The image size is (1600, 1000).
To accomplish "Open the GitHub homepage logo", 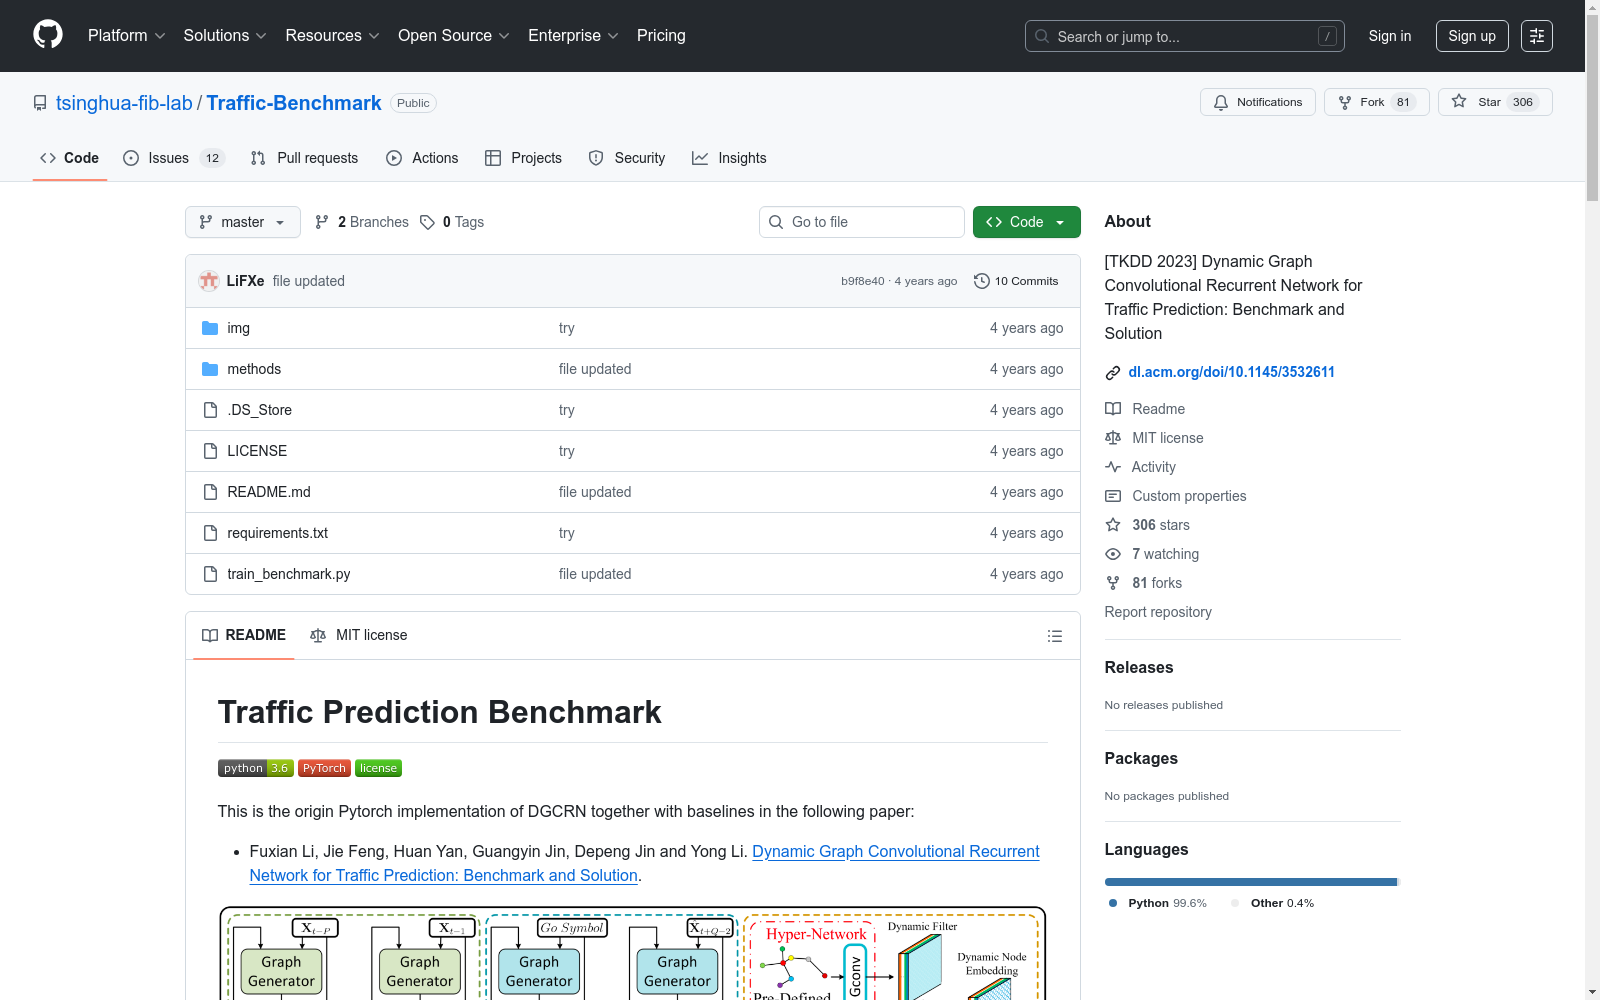I will (48, 35).
